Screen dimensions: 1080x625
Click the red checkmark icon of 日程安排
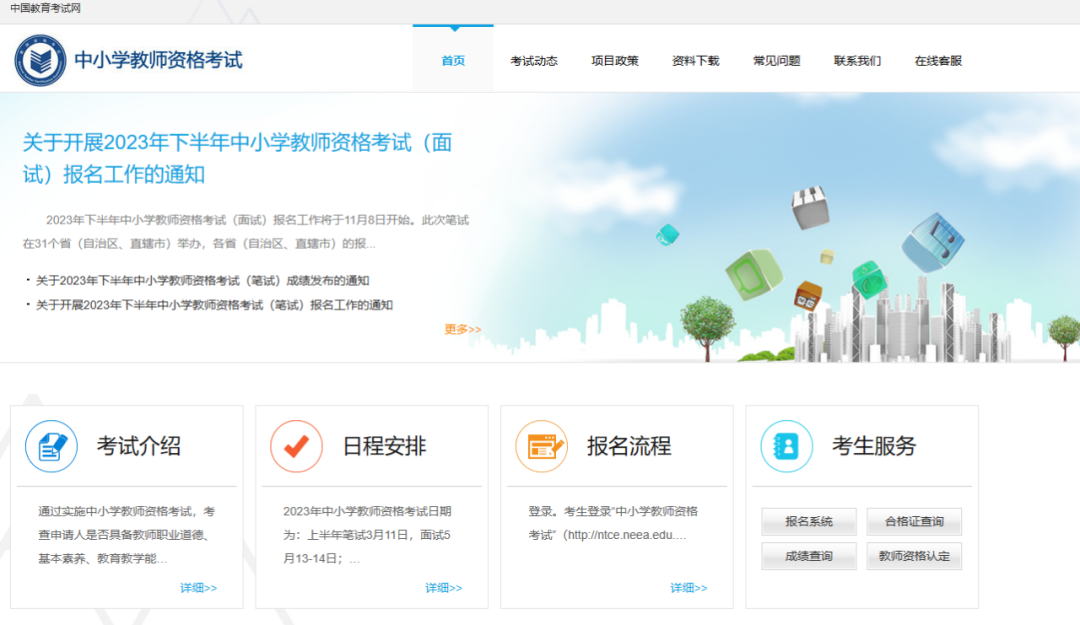(296, 446)
